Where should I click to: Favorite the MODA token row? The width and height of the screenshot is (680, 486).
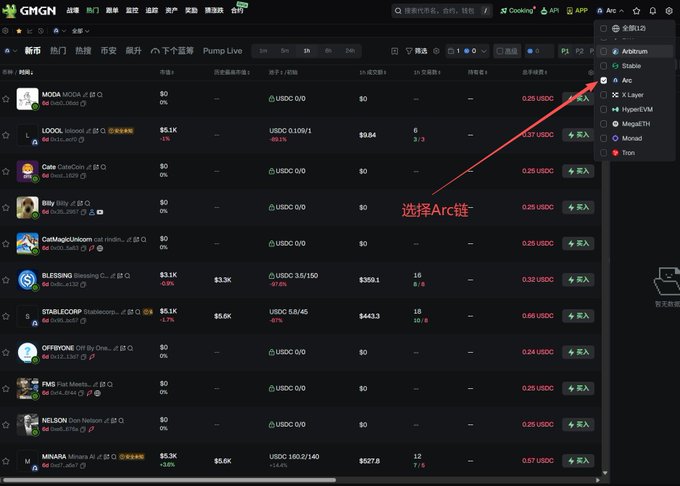[x=6, y=99]
